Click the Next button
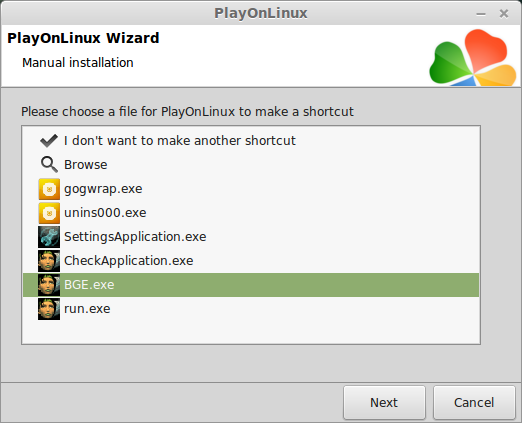522x423 pixels. coord(384,403)
